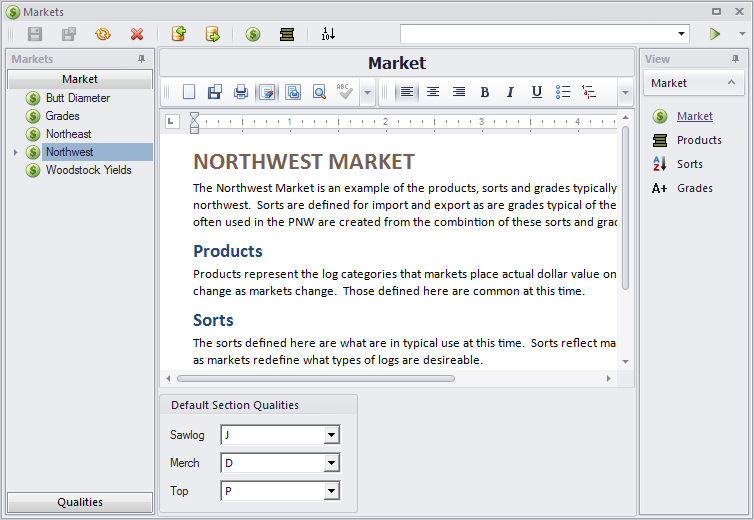The width and height of the screenshot is (754, 520).
Task: Toggle the draft view layout icon
Action: point(267,91)
